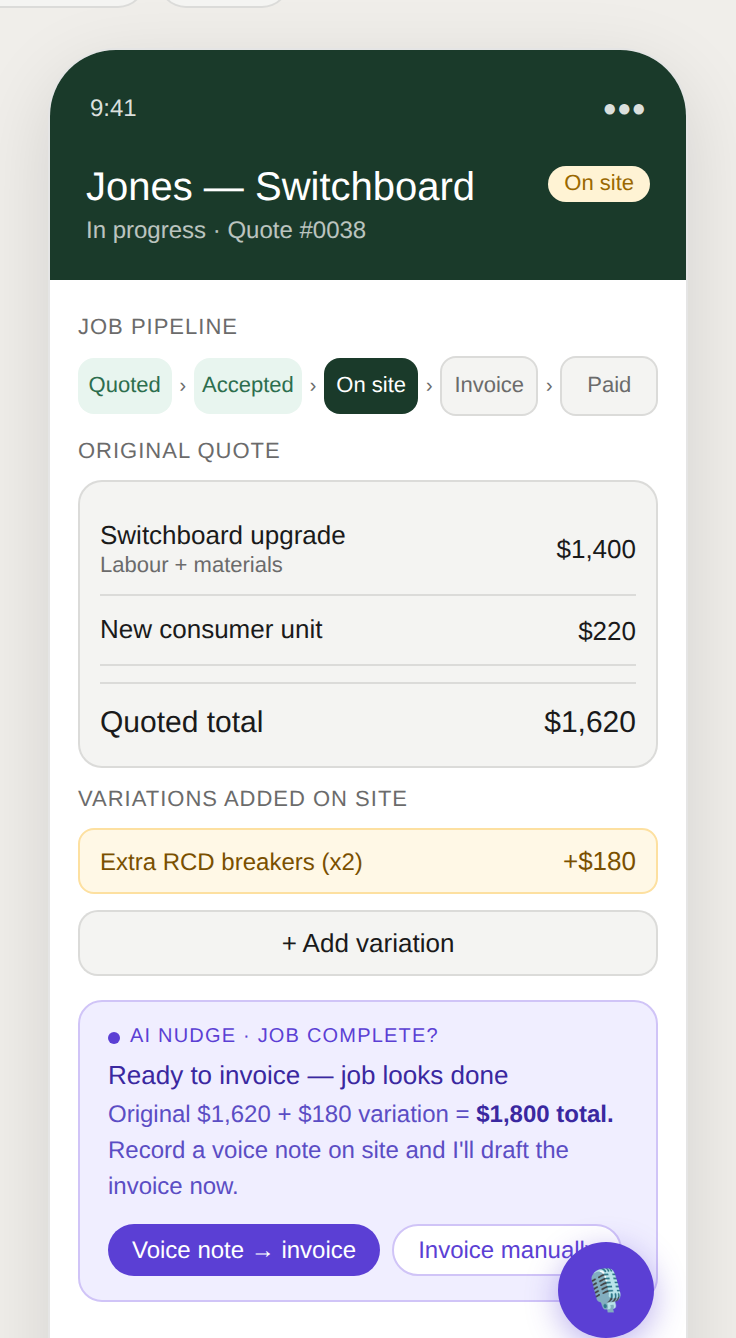Select the Quoted pipeline stage
The height and width of the screenshot is (1338, 736).
(124, 385)
